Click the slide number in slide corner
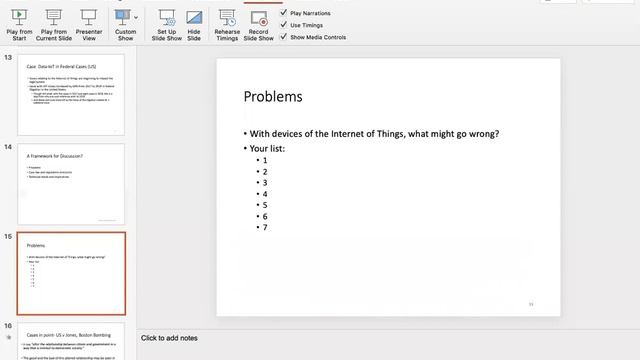The width and height of the screenshot is (640, 360). 531,304
